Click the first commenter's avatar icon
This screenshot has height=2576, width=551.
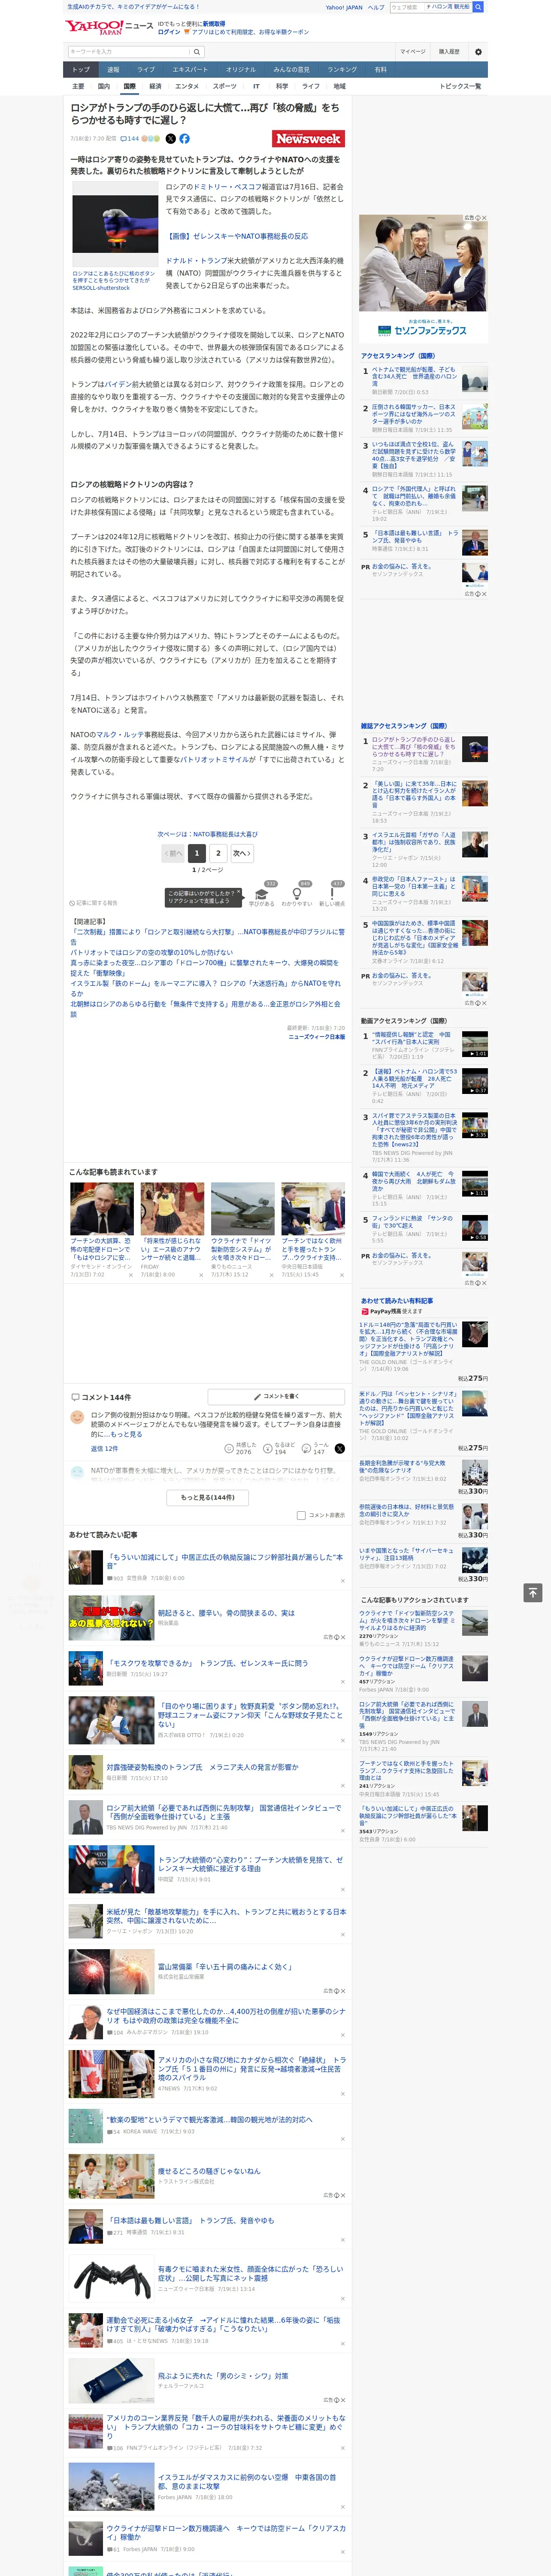coord(77,1417)
